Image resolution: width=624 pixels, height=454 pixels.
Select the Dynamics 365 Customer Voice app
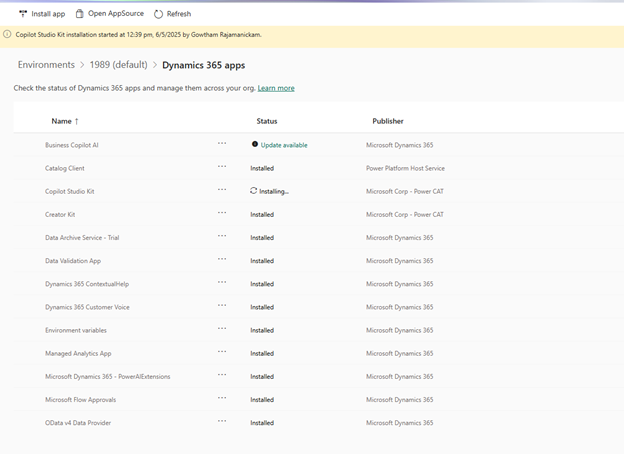[87, 307]
